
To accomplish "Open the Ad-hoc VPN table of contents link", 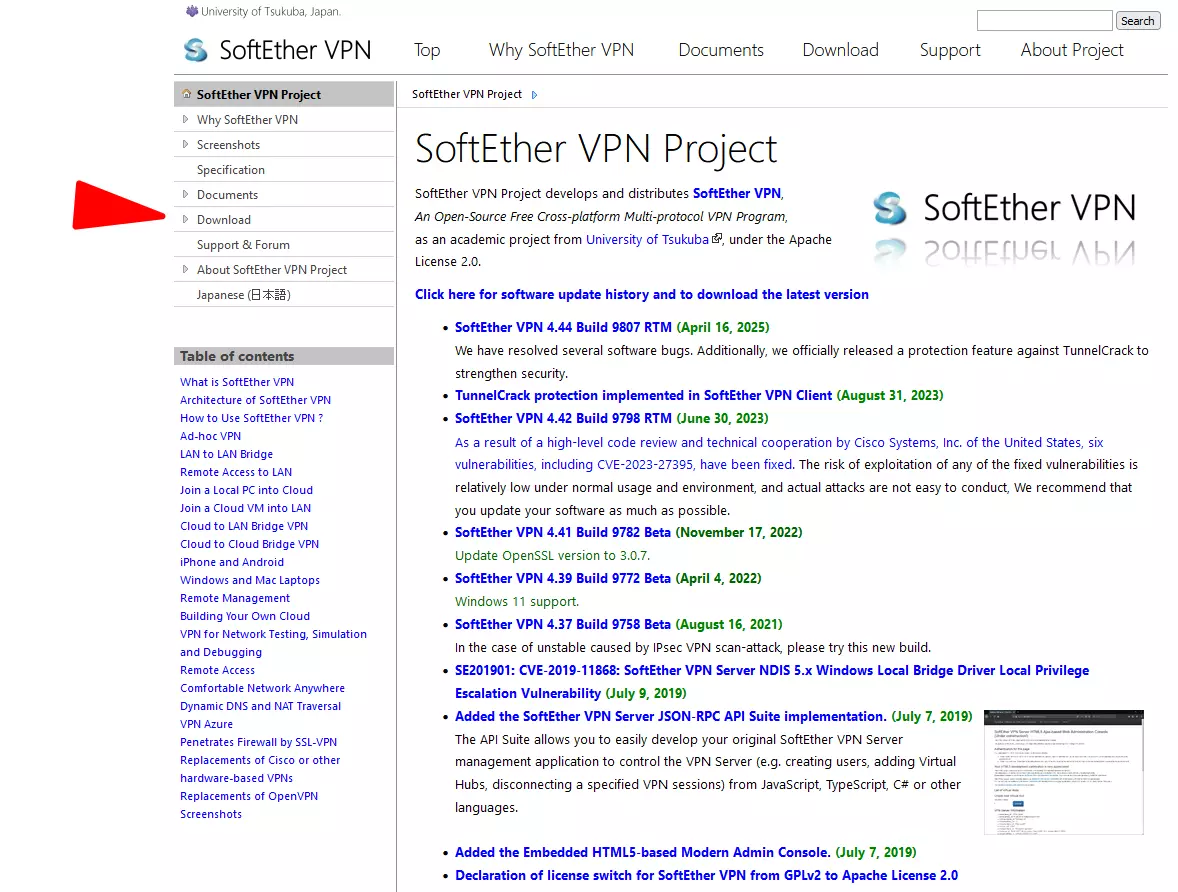I will click(210, 436).
